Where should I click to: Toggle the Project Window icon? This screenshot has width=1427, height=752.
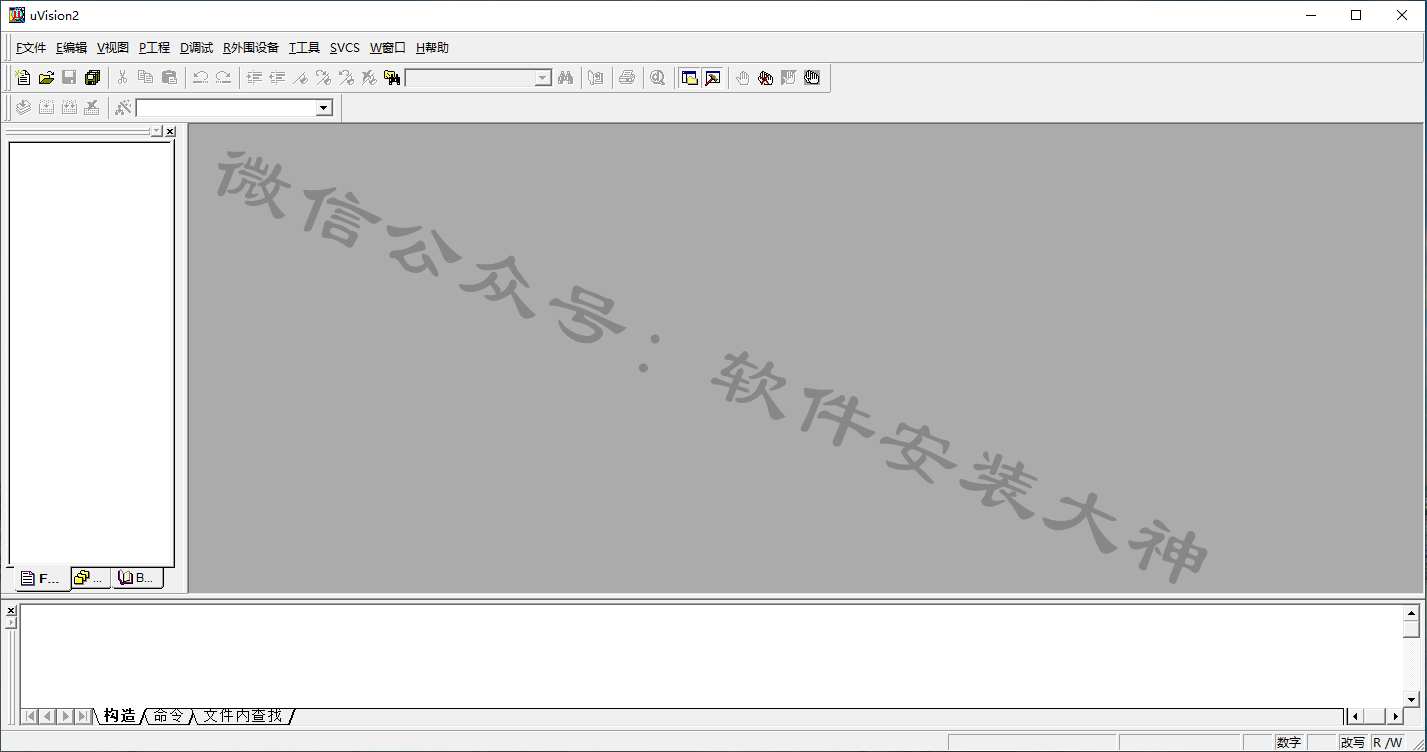tap(689, 77)
